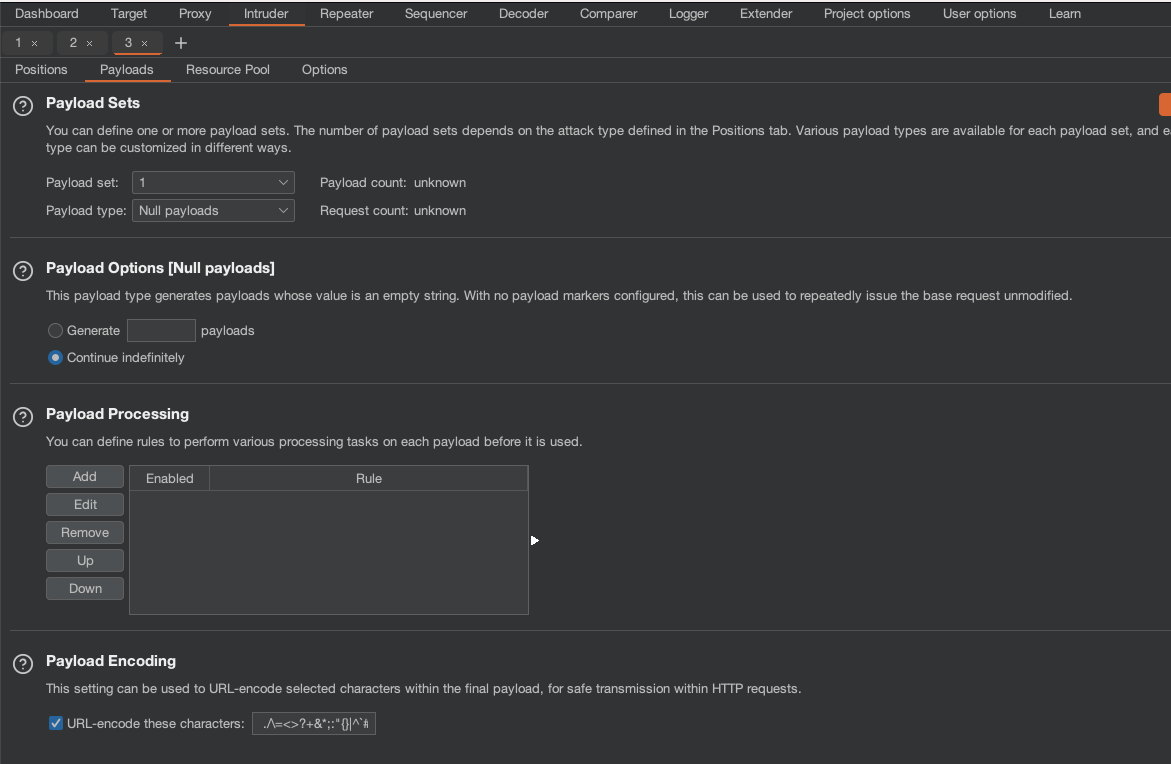Open help for Payload Options section
The image size is (1171, 764).
coord(23,271)
